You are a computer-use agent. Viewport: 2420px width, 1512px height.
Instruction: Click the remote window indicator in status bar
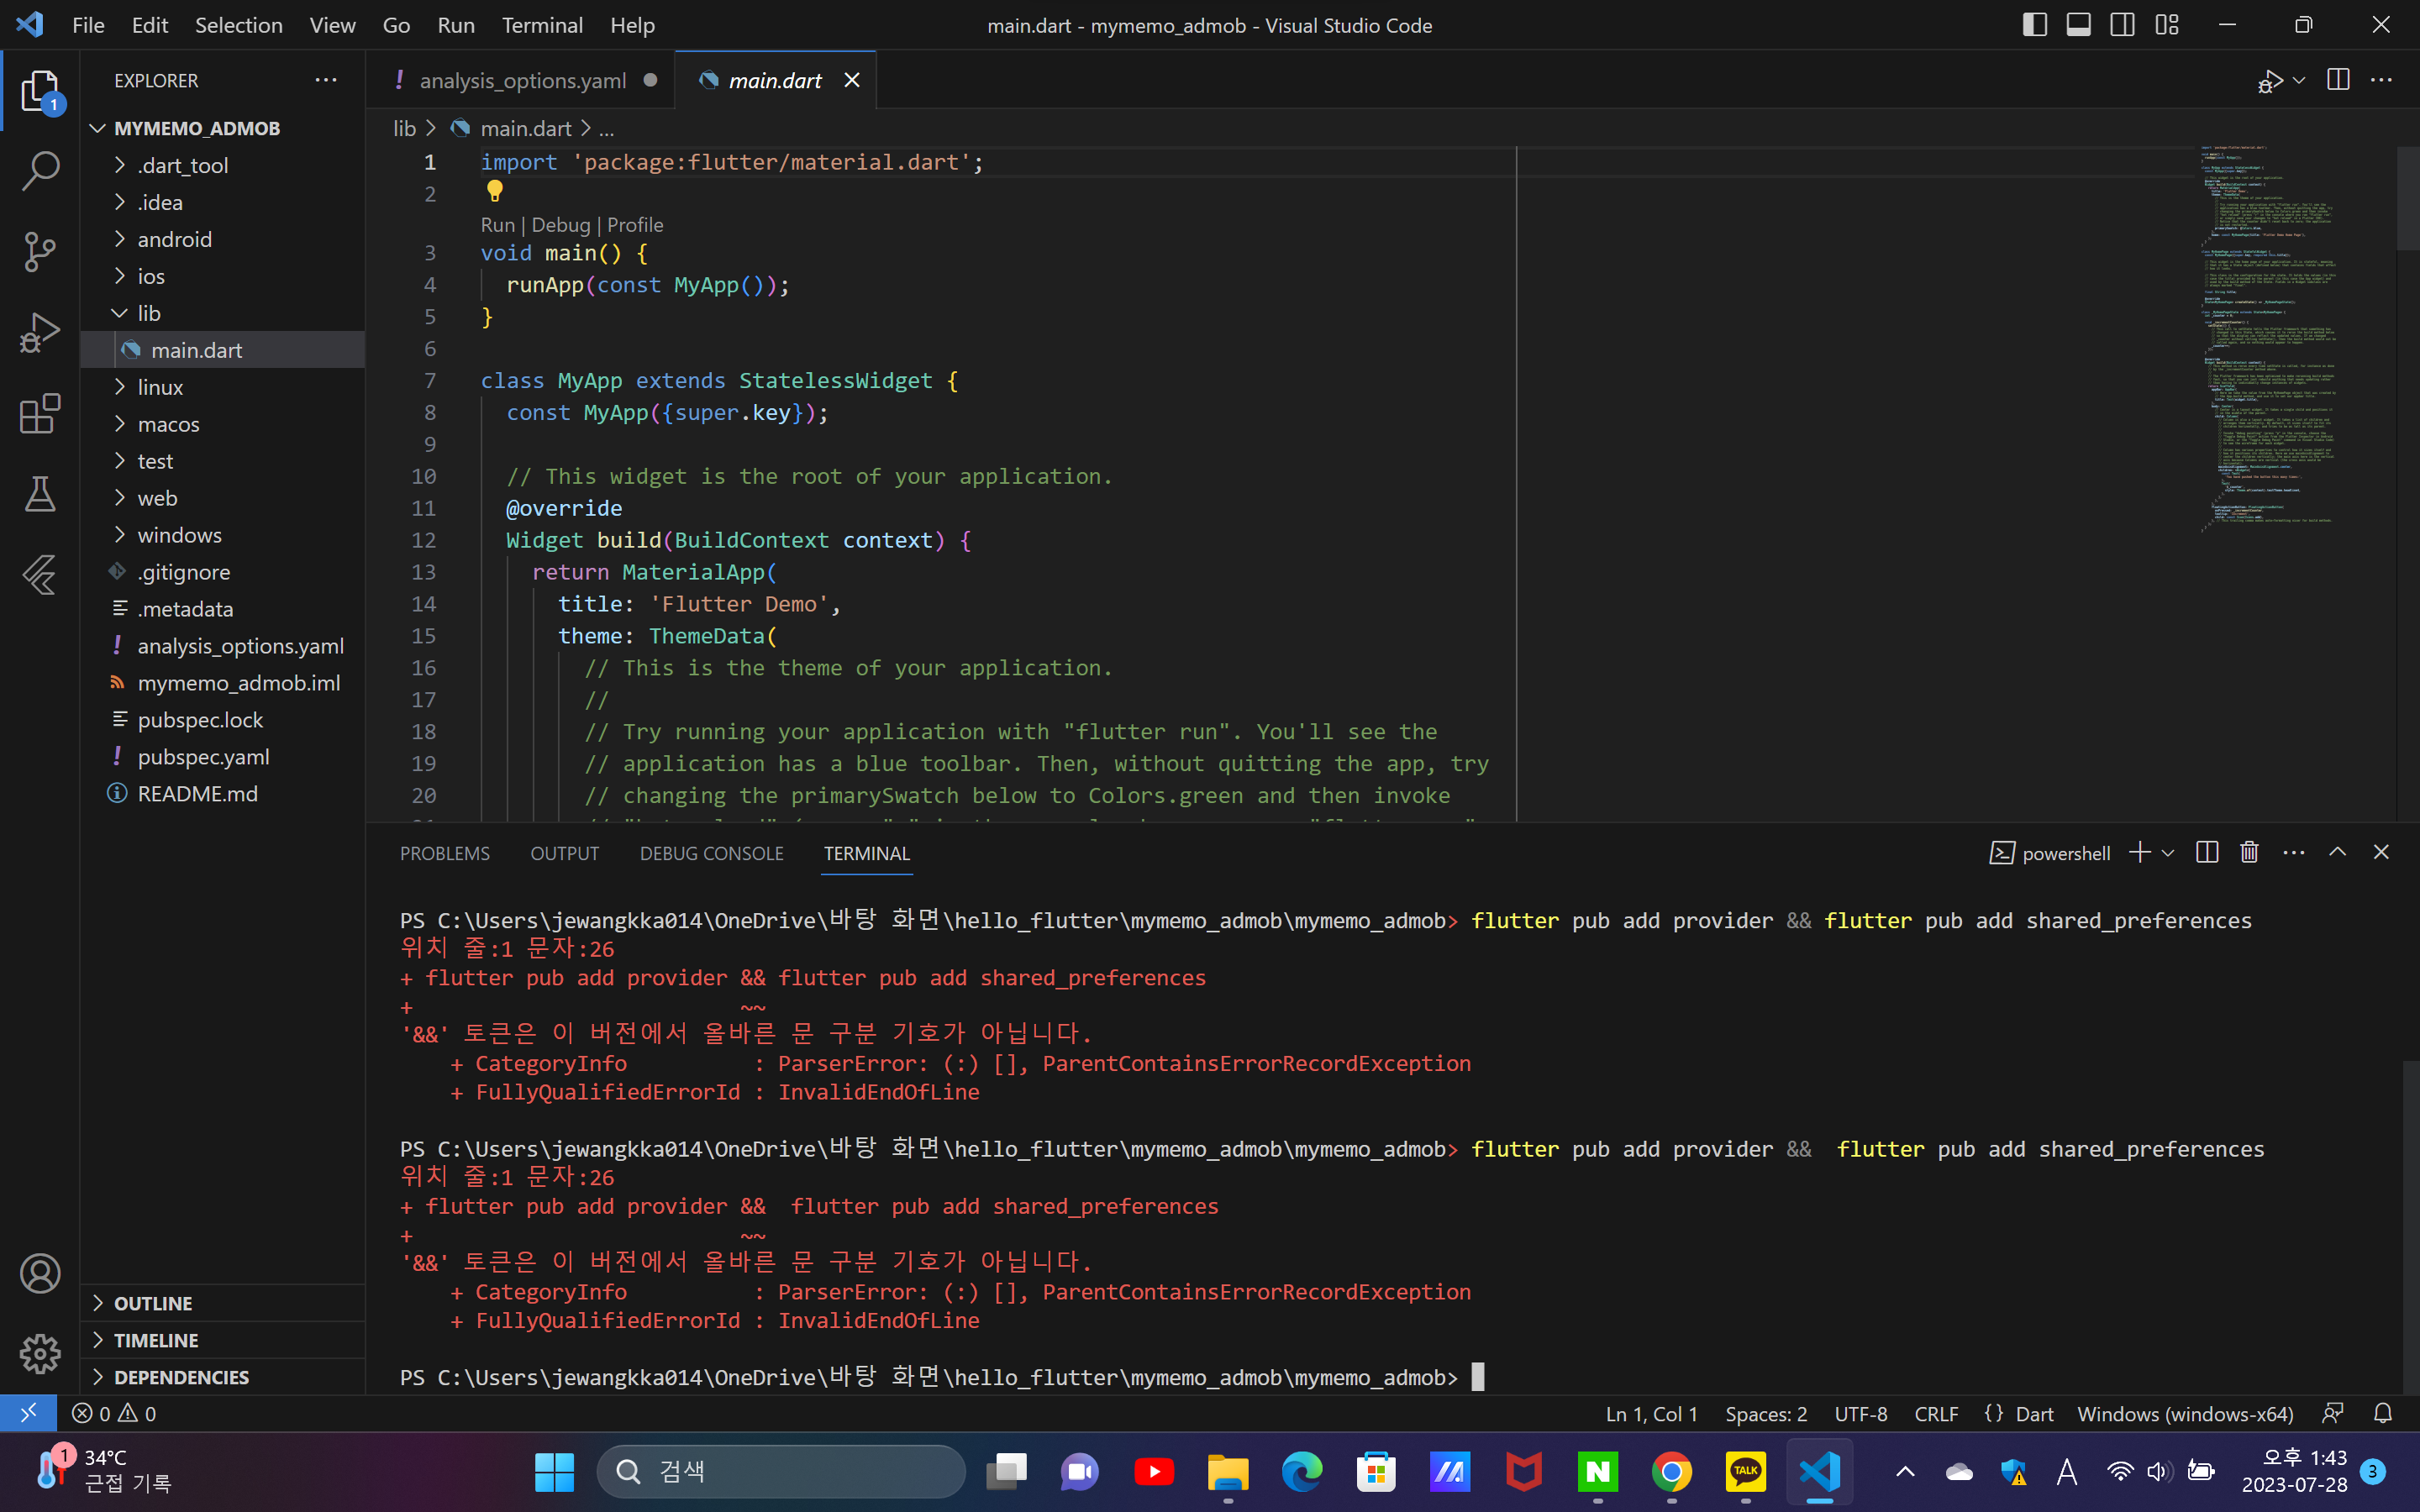(28, 1413)
